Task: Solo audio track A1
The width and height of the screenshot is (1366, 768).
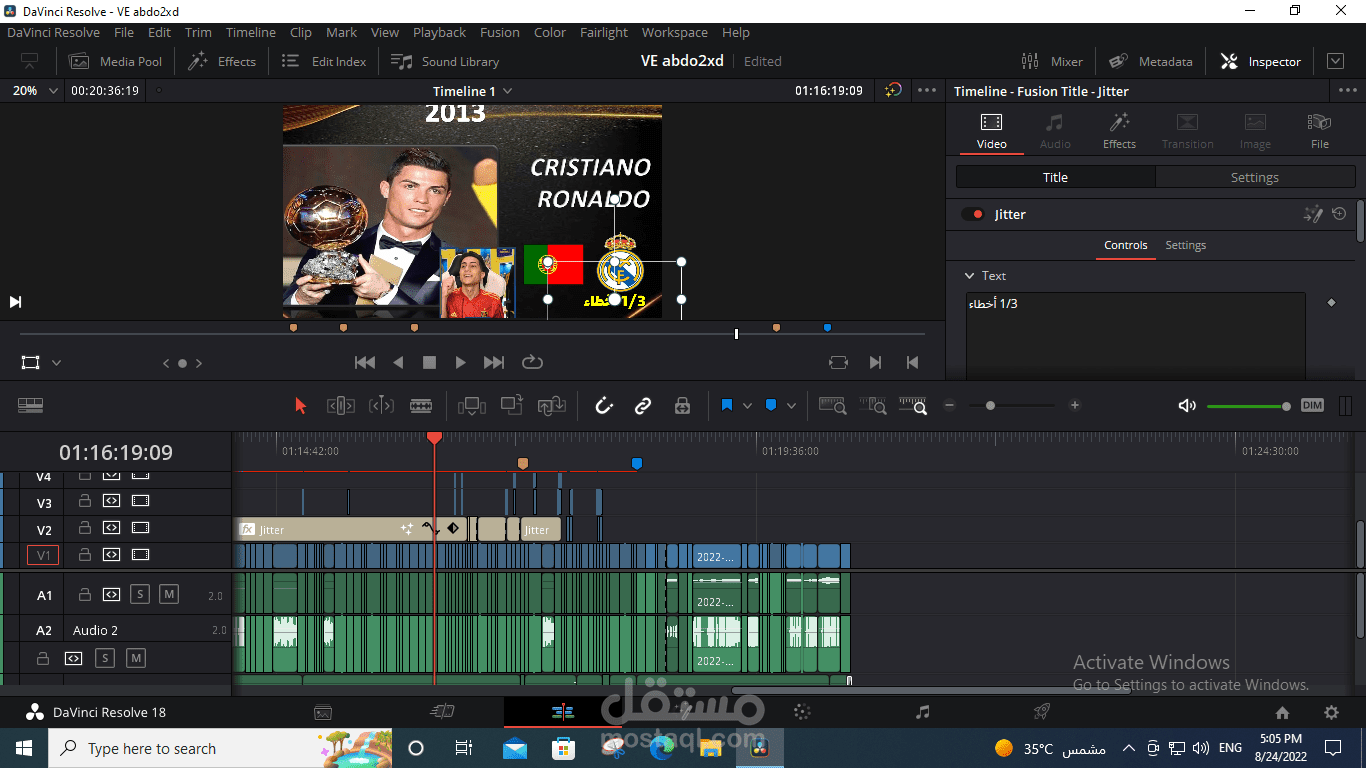Action: 140,594
